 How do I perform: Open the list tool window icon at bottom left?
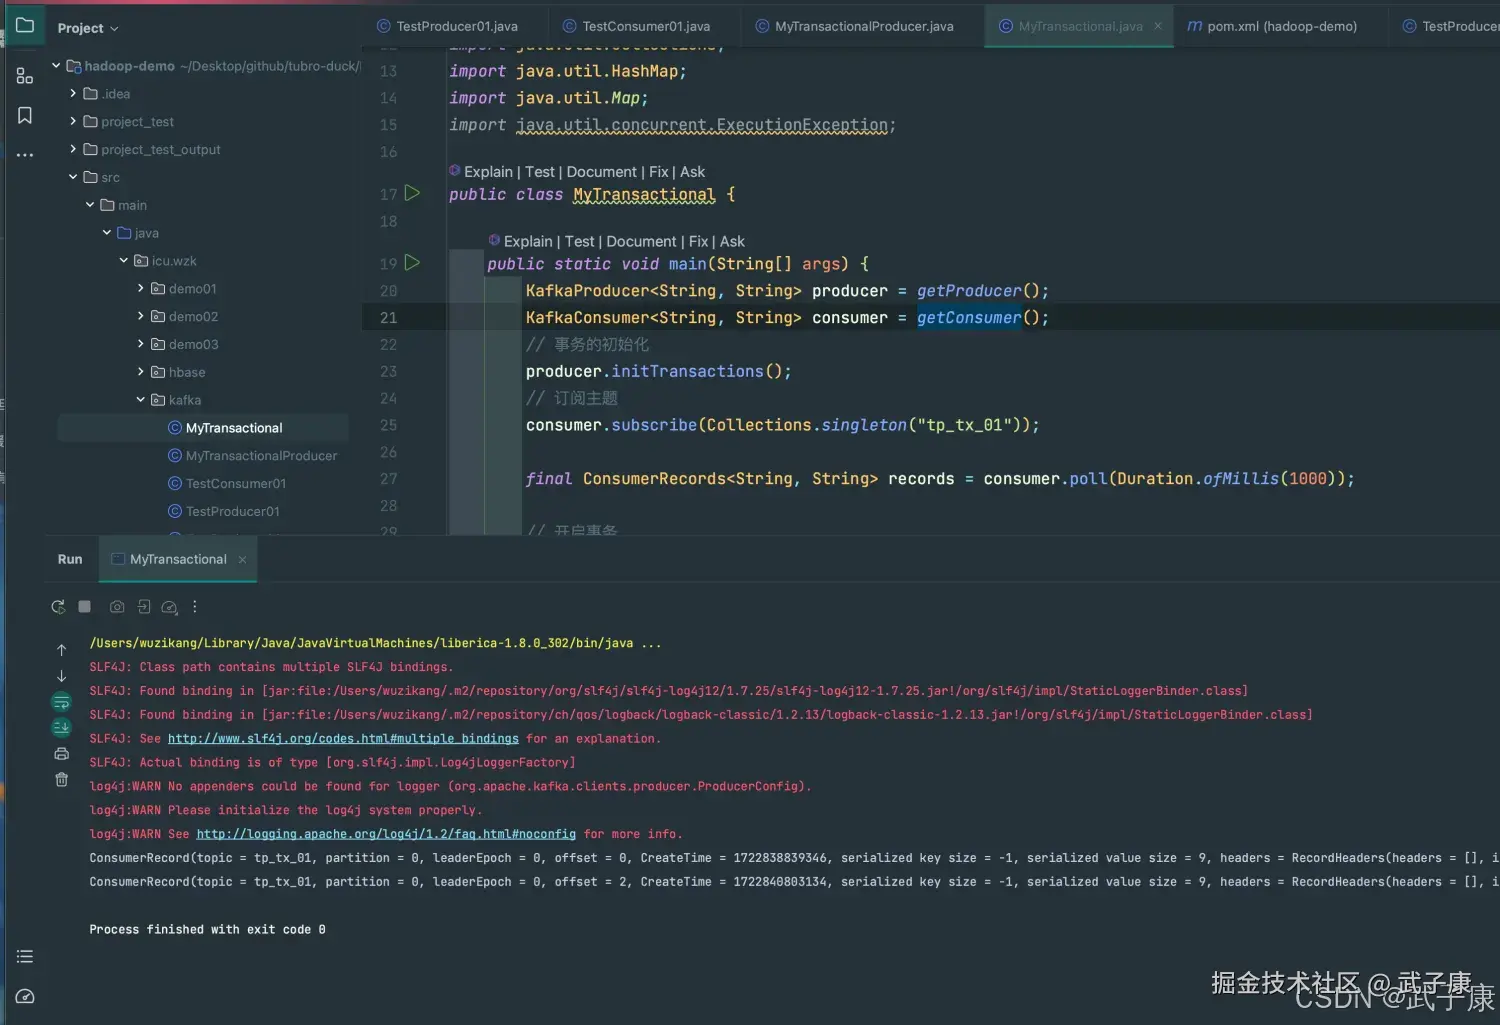pos(25,957)
